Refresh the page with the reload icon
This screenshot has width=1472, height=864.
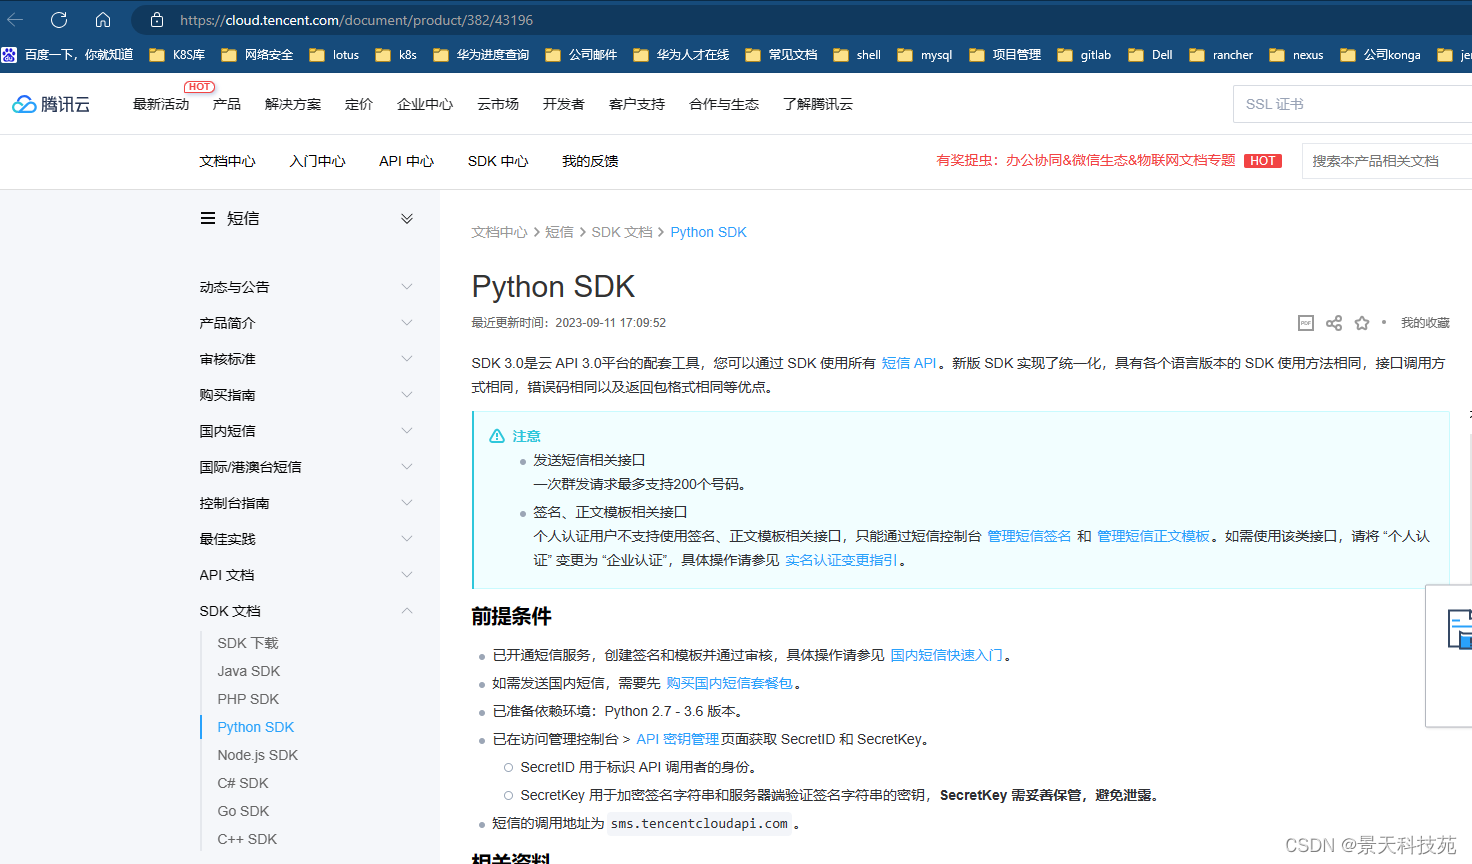58,19
